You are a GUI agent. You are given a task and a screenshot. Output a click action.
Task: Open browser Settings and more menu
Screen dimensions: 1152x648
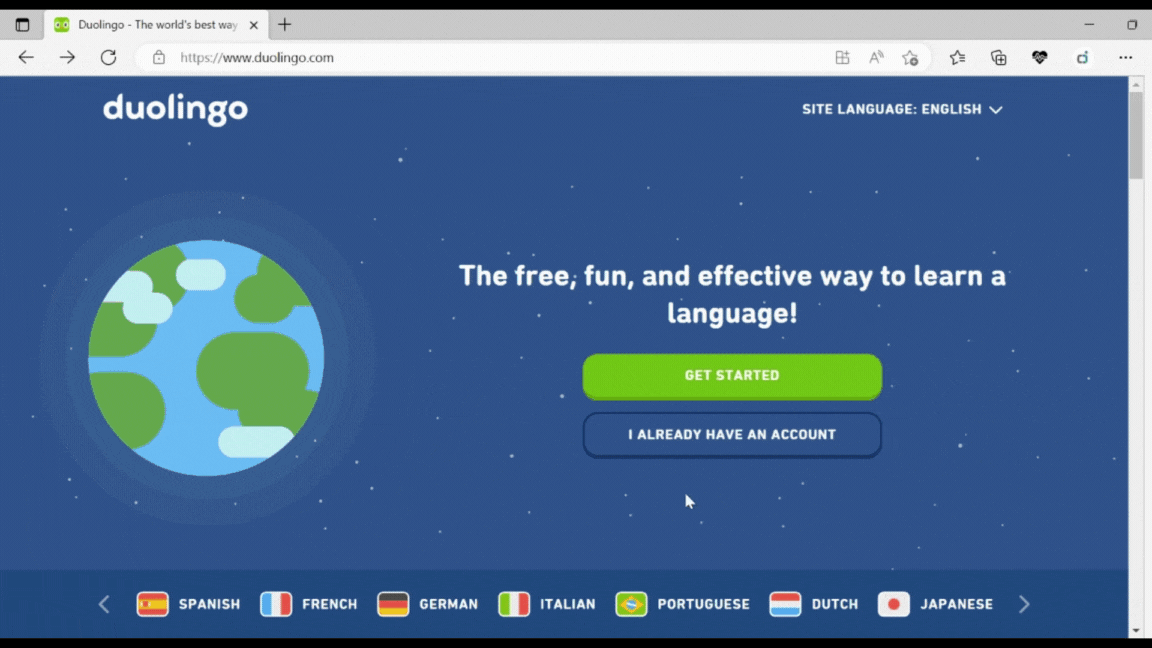(x=1125, y=58)
